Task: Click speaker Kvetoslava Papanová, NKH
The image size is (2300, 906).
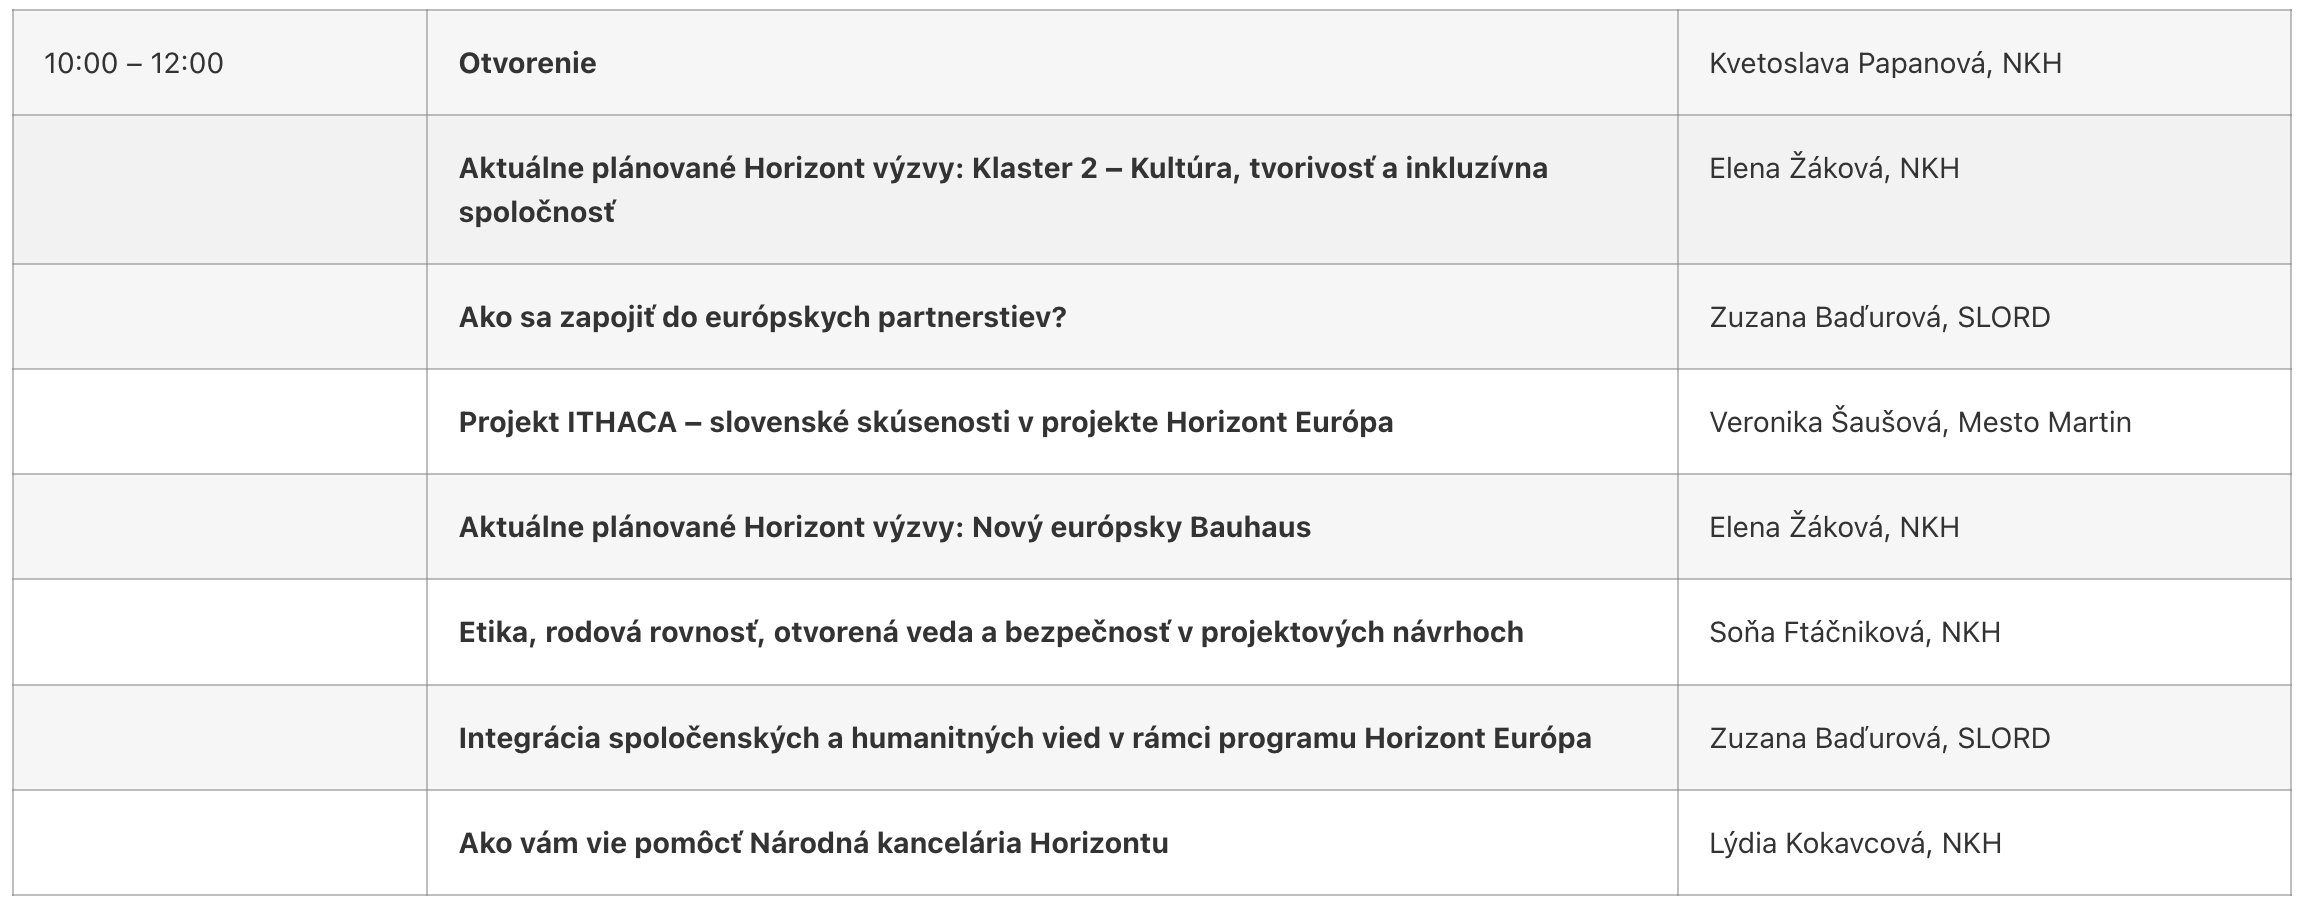Action: coord(1885,63)
